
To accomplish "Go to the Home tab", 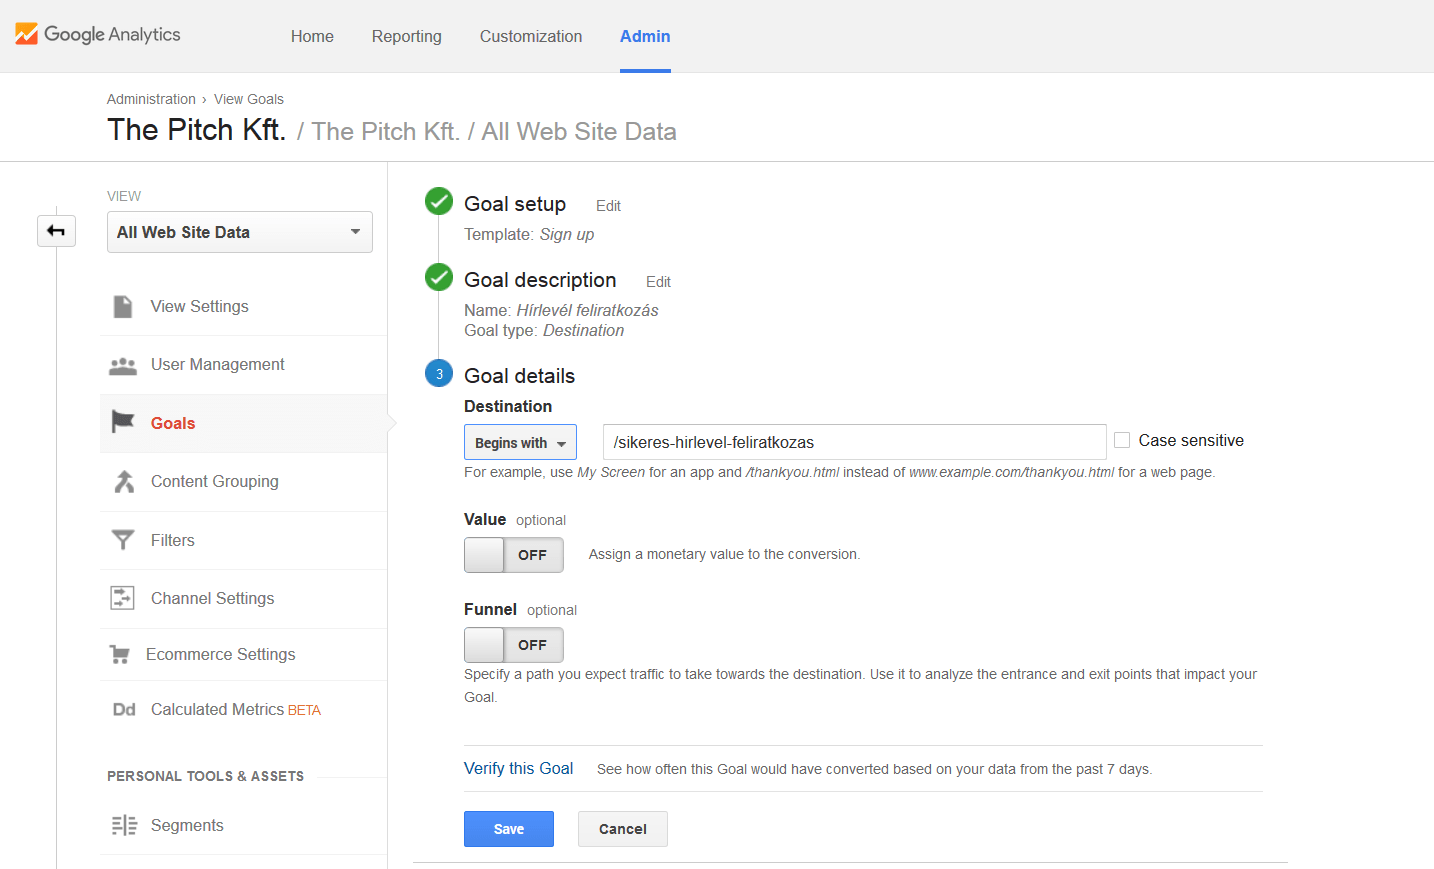I will point(312,36).
